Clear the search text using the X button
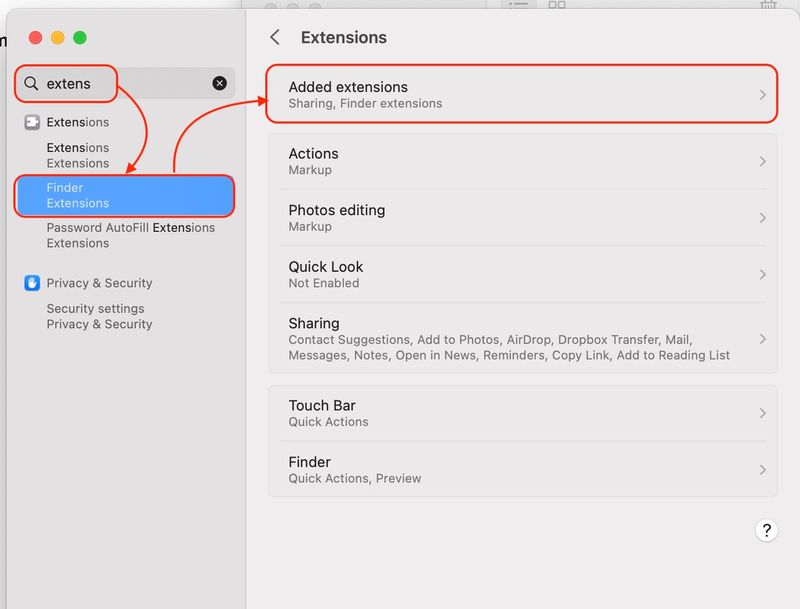The image size is (800, 609). point(219,83)
